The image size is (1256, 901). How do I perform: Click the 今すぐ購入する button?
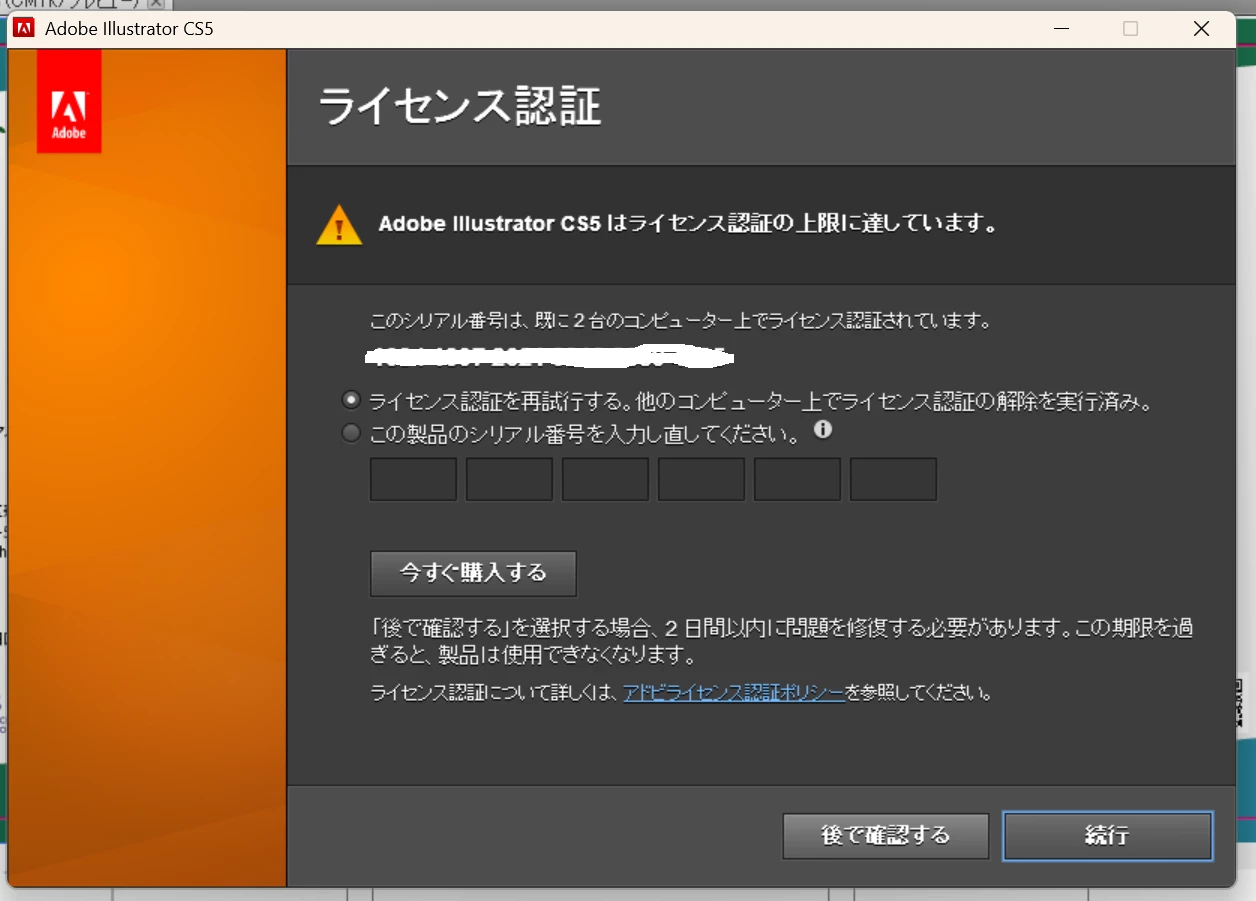coord(473,573)
